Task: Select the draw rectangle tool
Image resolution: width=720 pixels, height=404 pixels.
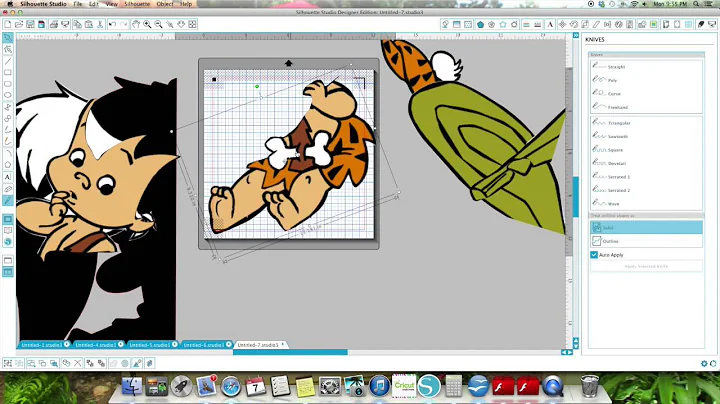Action: tap(8, 73)
